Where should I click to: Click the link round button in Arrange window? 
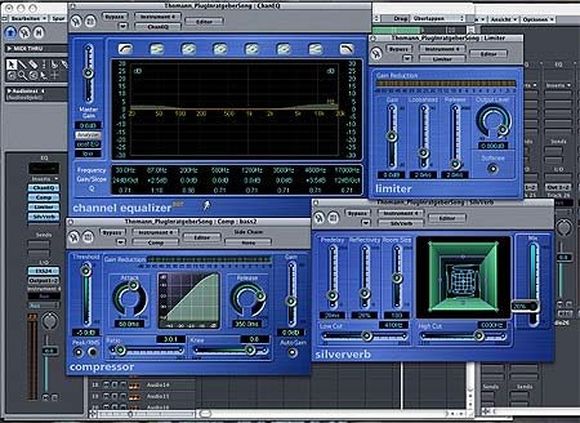[x=24, y=33]
